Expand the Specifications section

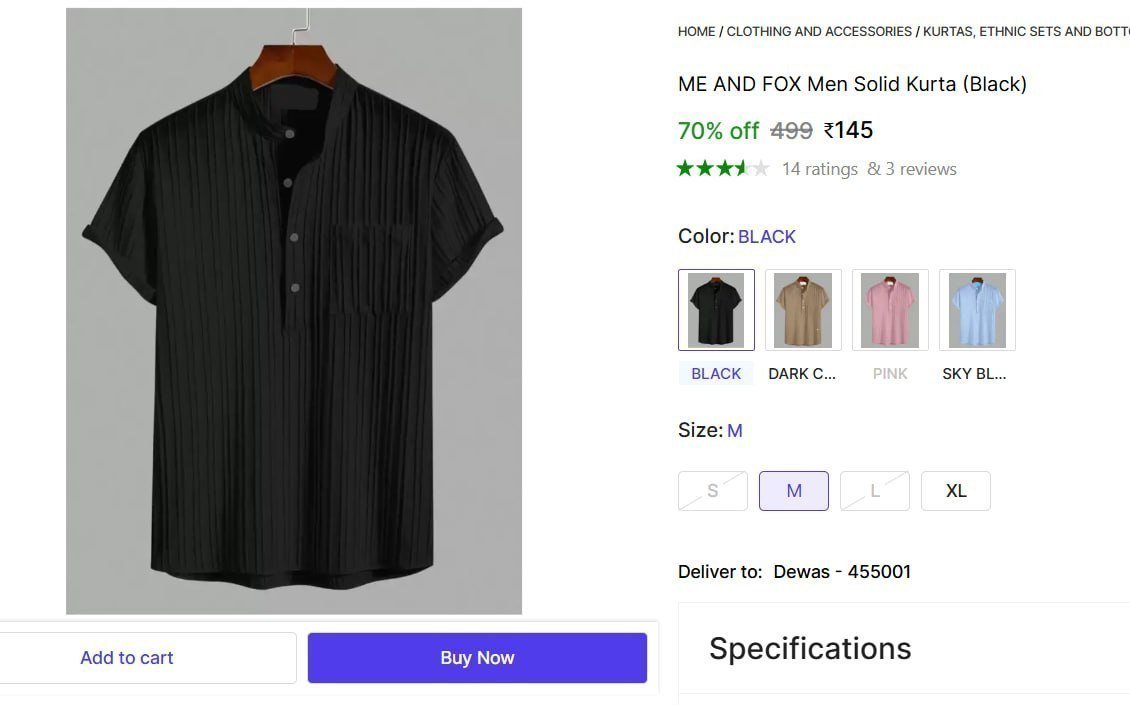click(810, 649)
